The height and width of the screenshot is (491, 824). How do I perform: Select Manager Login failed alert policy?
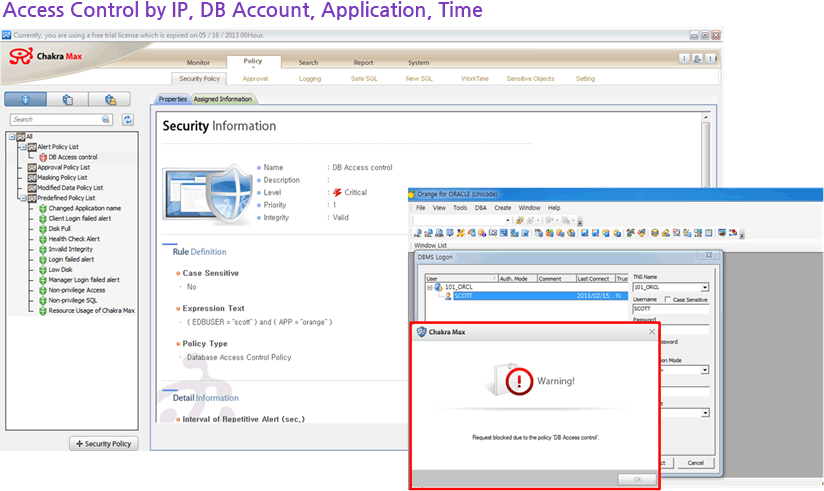[x=84, y=280]
